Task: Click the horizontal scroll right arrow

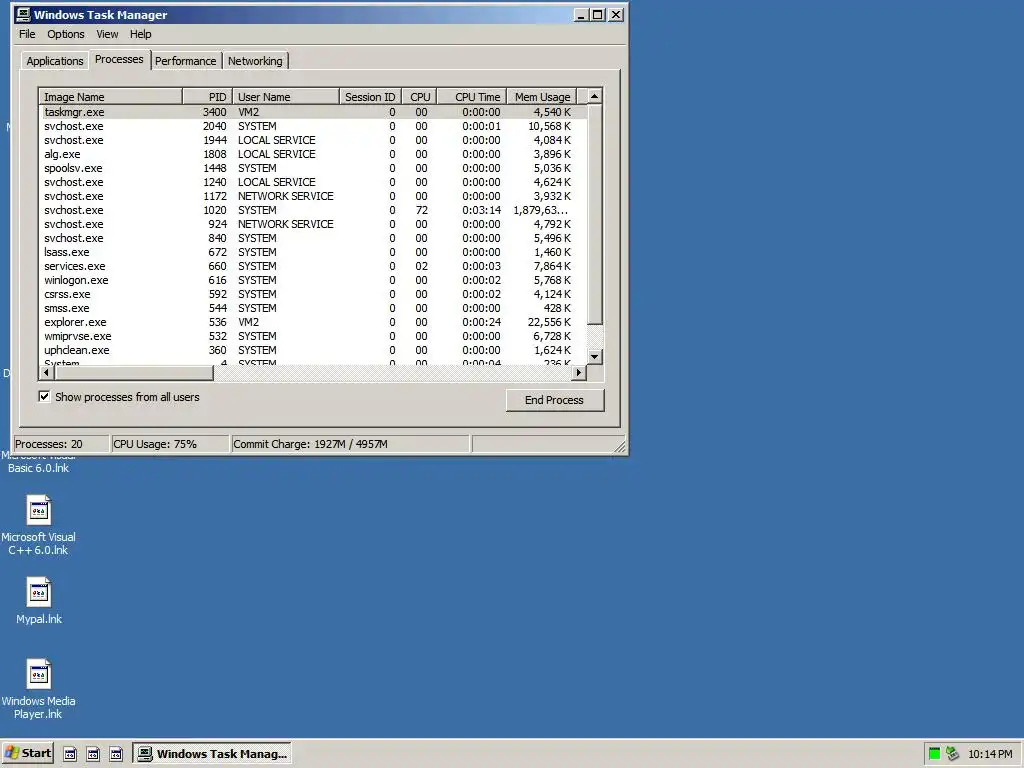Action: coord(579,372)
